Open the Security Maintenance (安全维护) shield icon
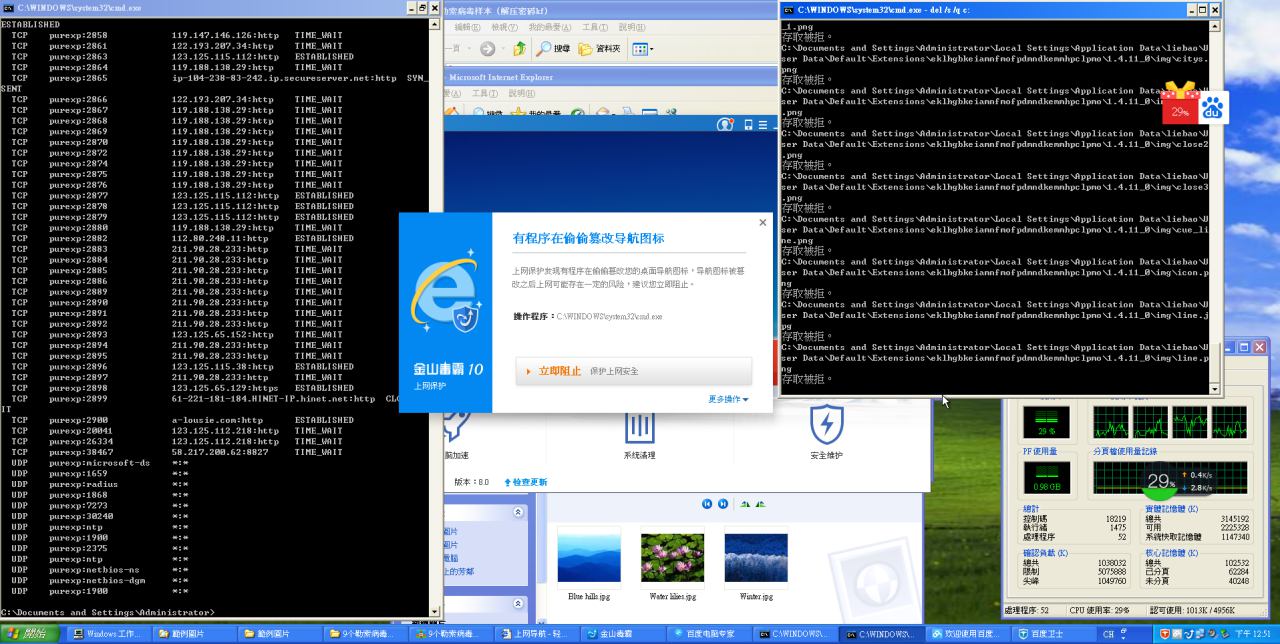 point(826,425)
